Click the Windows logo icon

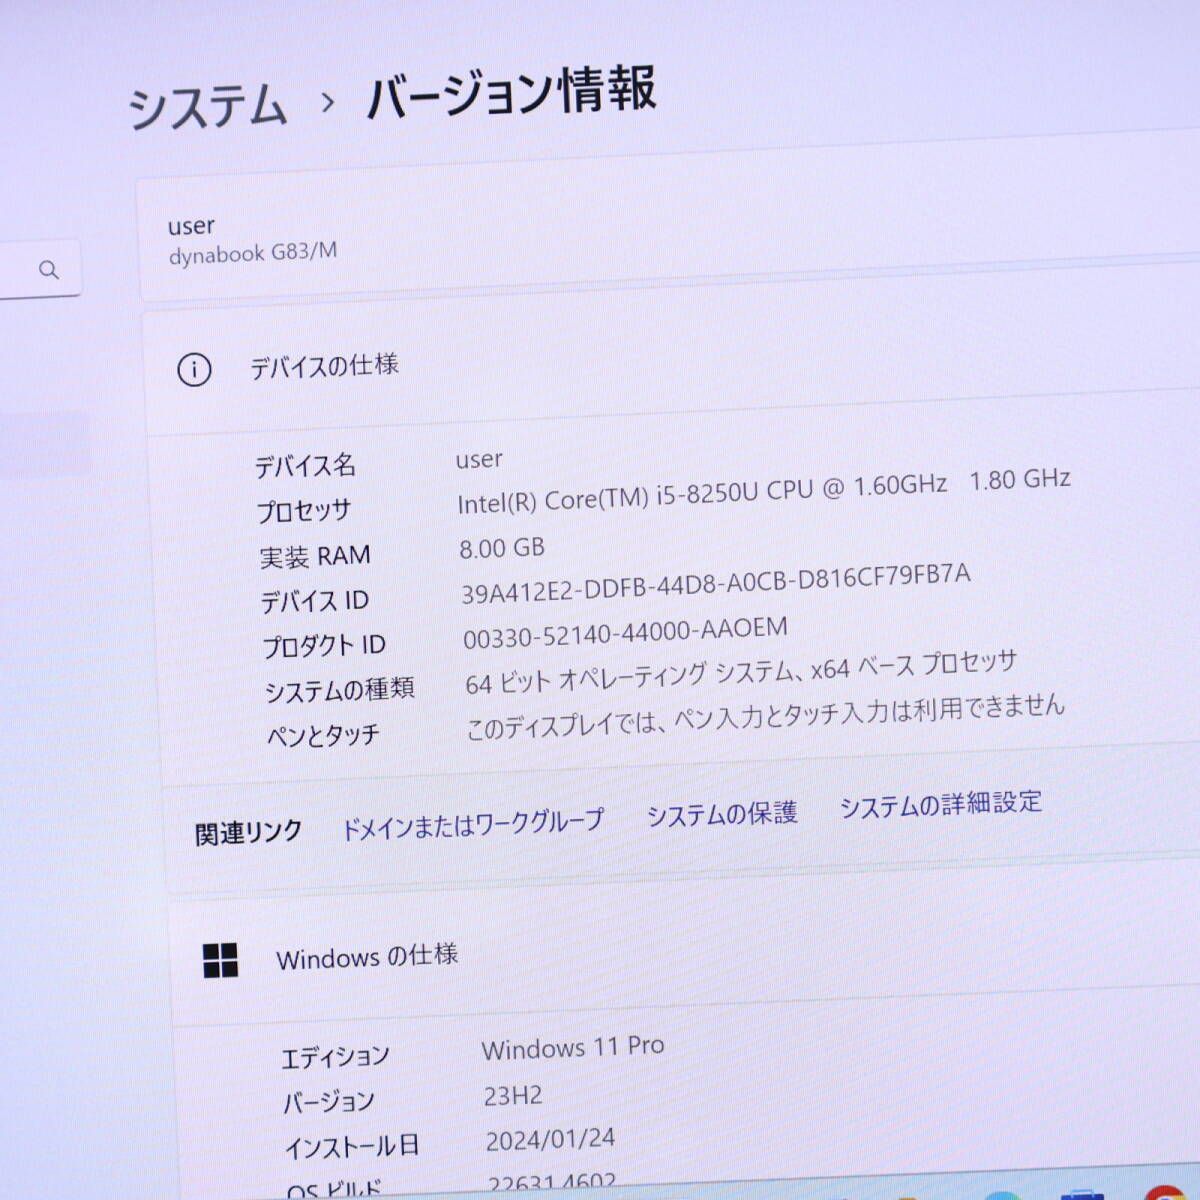click(x=220, y=961)
